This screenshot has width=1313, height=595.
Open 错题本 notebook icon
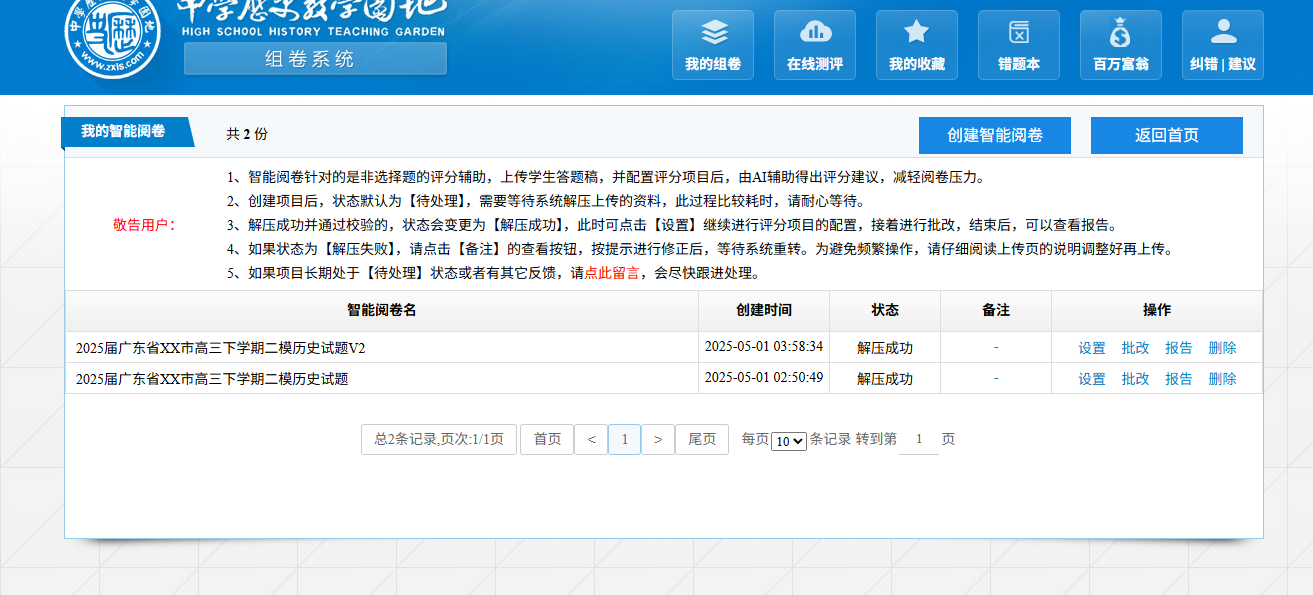pyautogui.click(x=1019, y=34)
